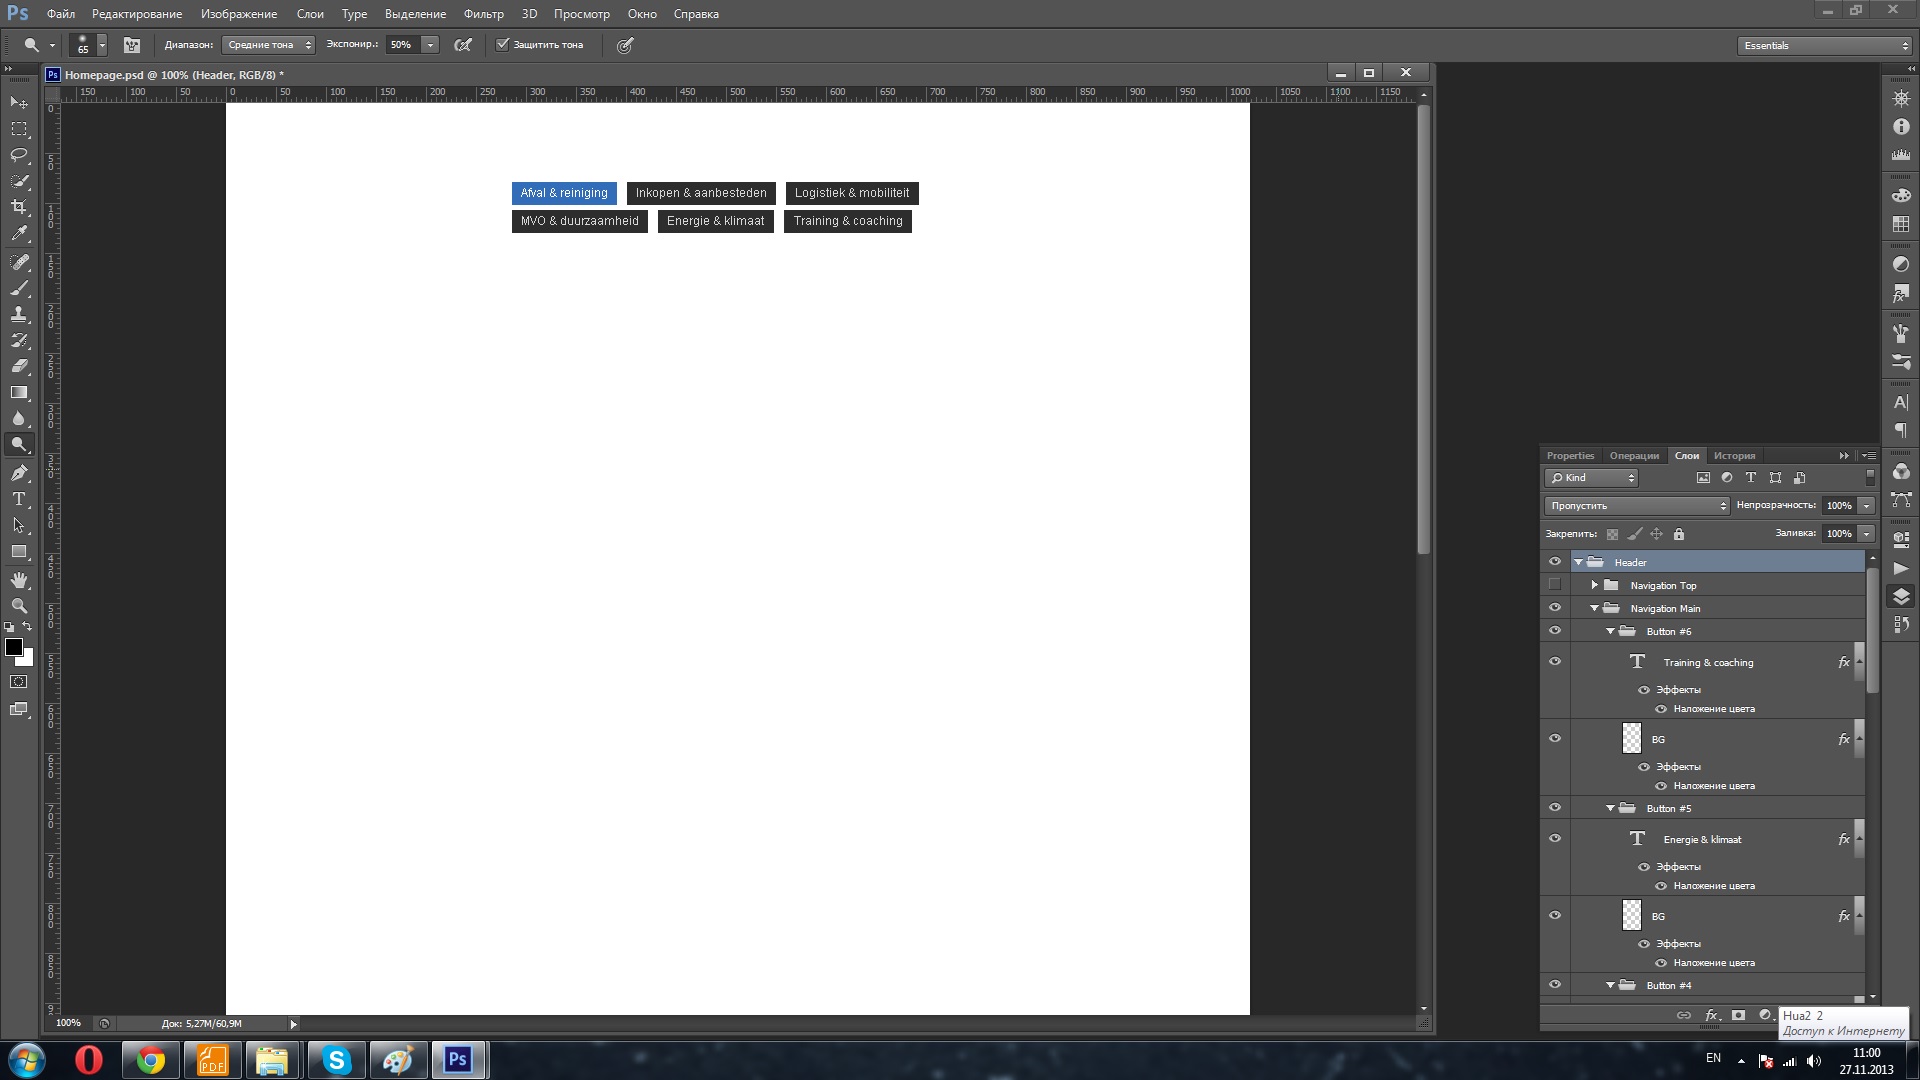Uncheck the Защитить тона checkbox
Image resolution: width=1920 pixels, height=1080 pixels.
tap(503, 44)
